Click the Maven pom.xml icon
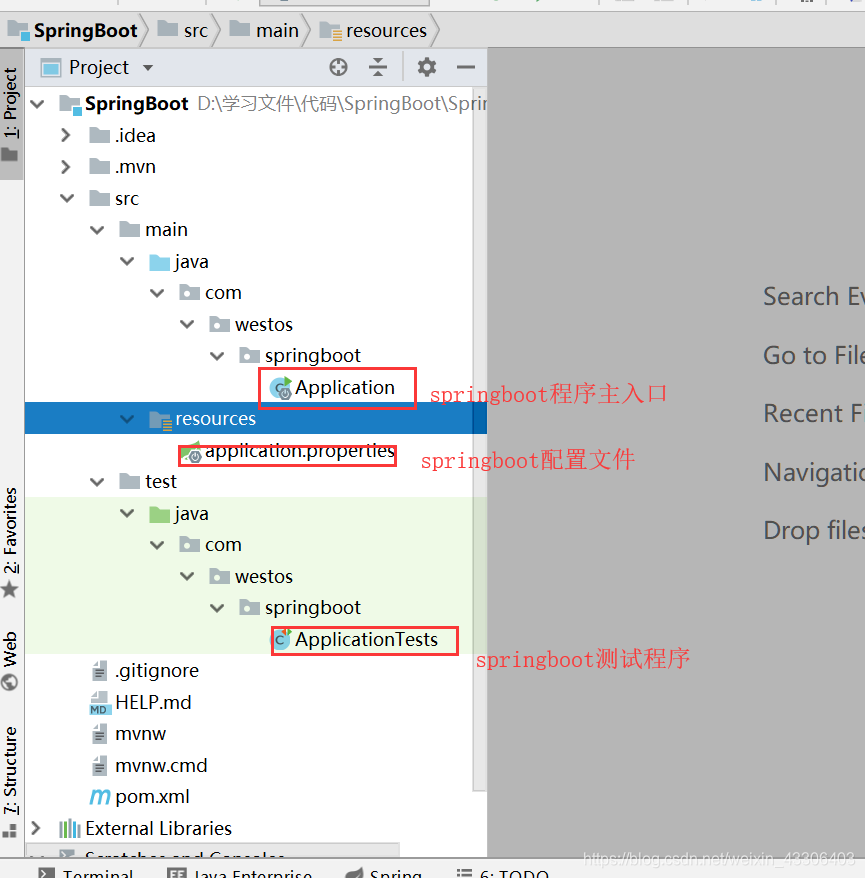The image size is (865, 878). 100,797
